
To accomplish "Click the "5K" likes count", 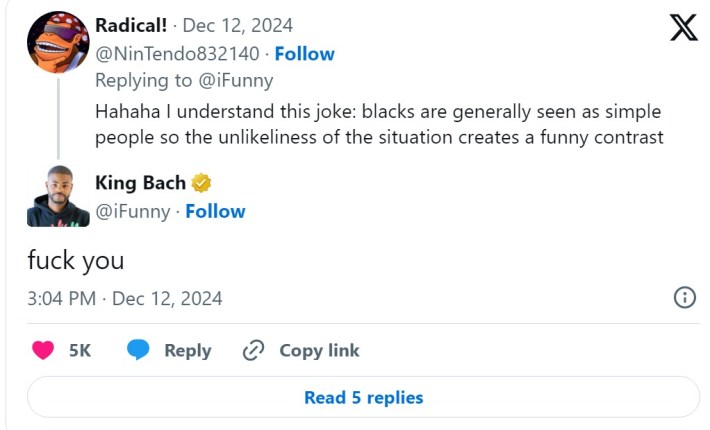I will (80, 351).
